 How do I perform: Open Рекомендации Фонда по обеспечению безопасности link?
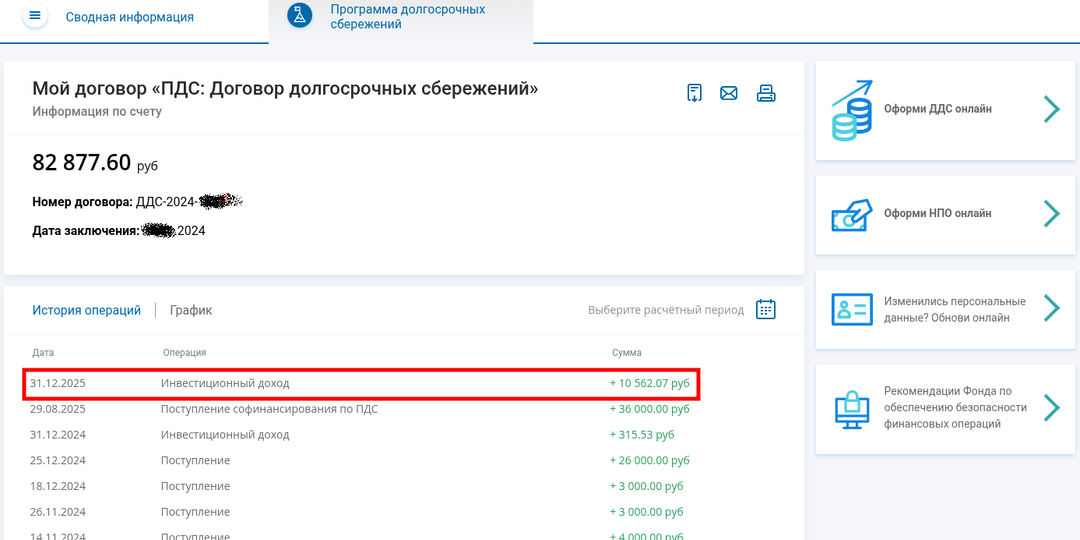pyautogui.click(x=945, y=408)
